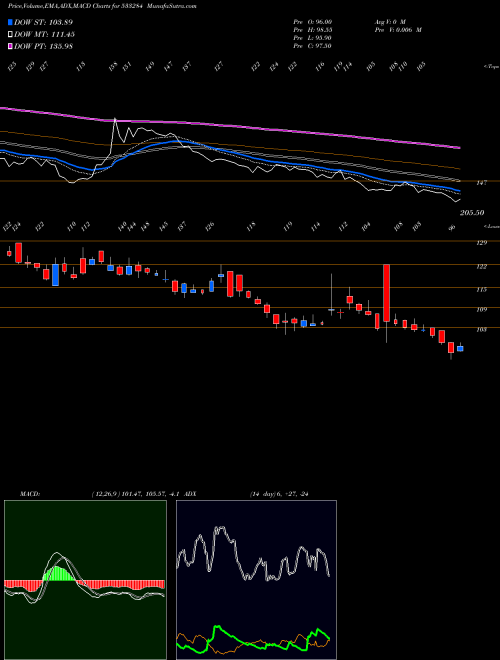
Task: Select the 'DOW PT: 135.98' legend label
Action: 44,46
